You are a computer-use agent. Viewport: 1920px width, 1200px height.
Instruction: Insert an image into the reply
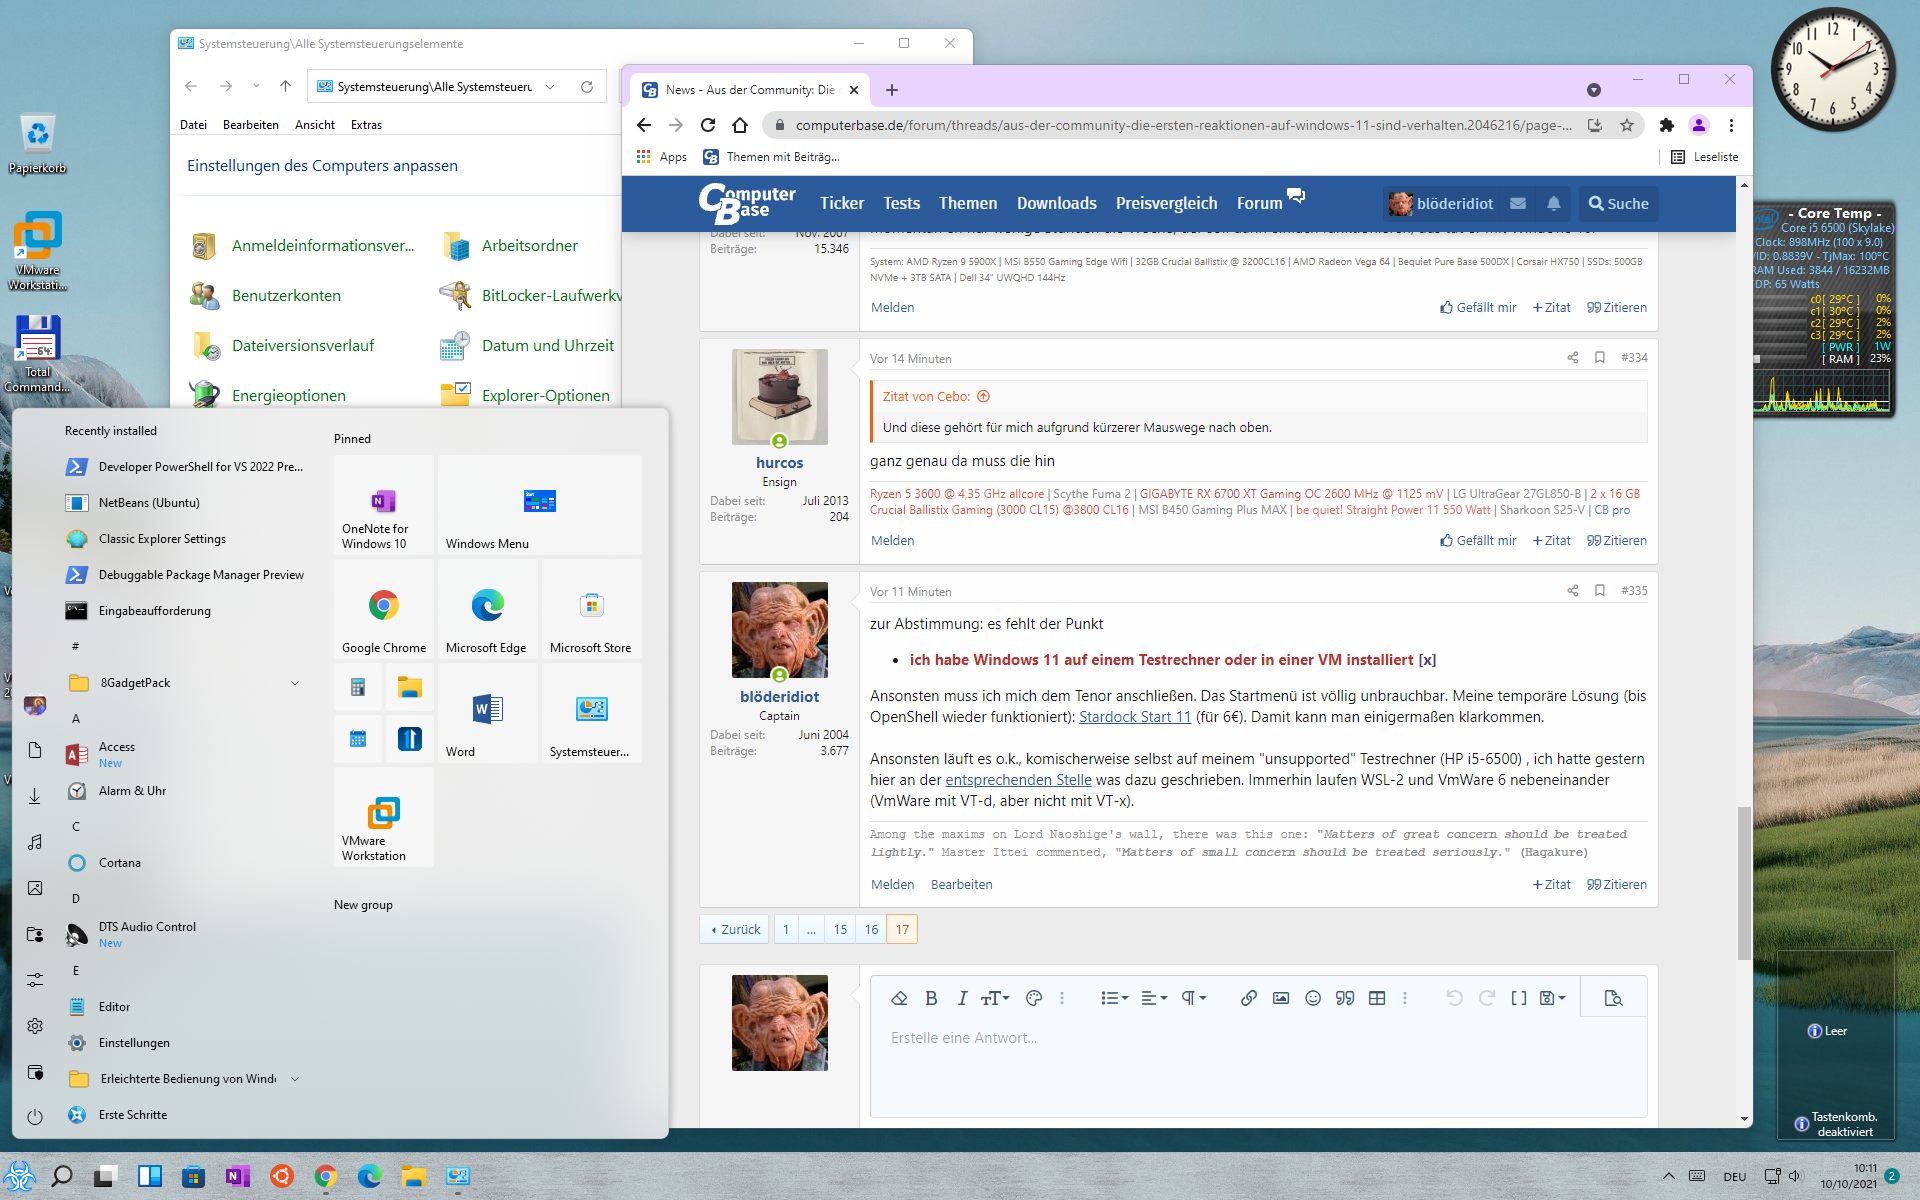coord(1280,998)
